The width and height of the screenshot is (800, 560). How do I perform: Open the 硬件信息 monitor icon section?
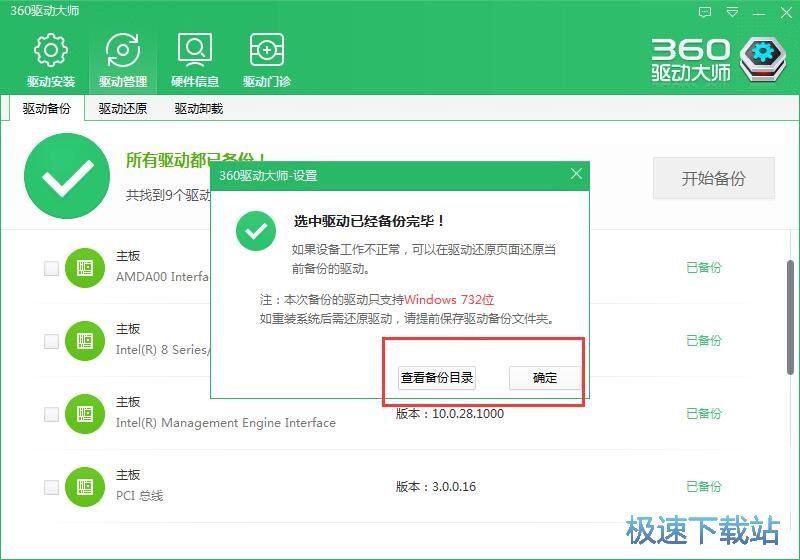tap(194, 60)
